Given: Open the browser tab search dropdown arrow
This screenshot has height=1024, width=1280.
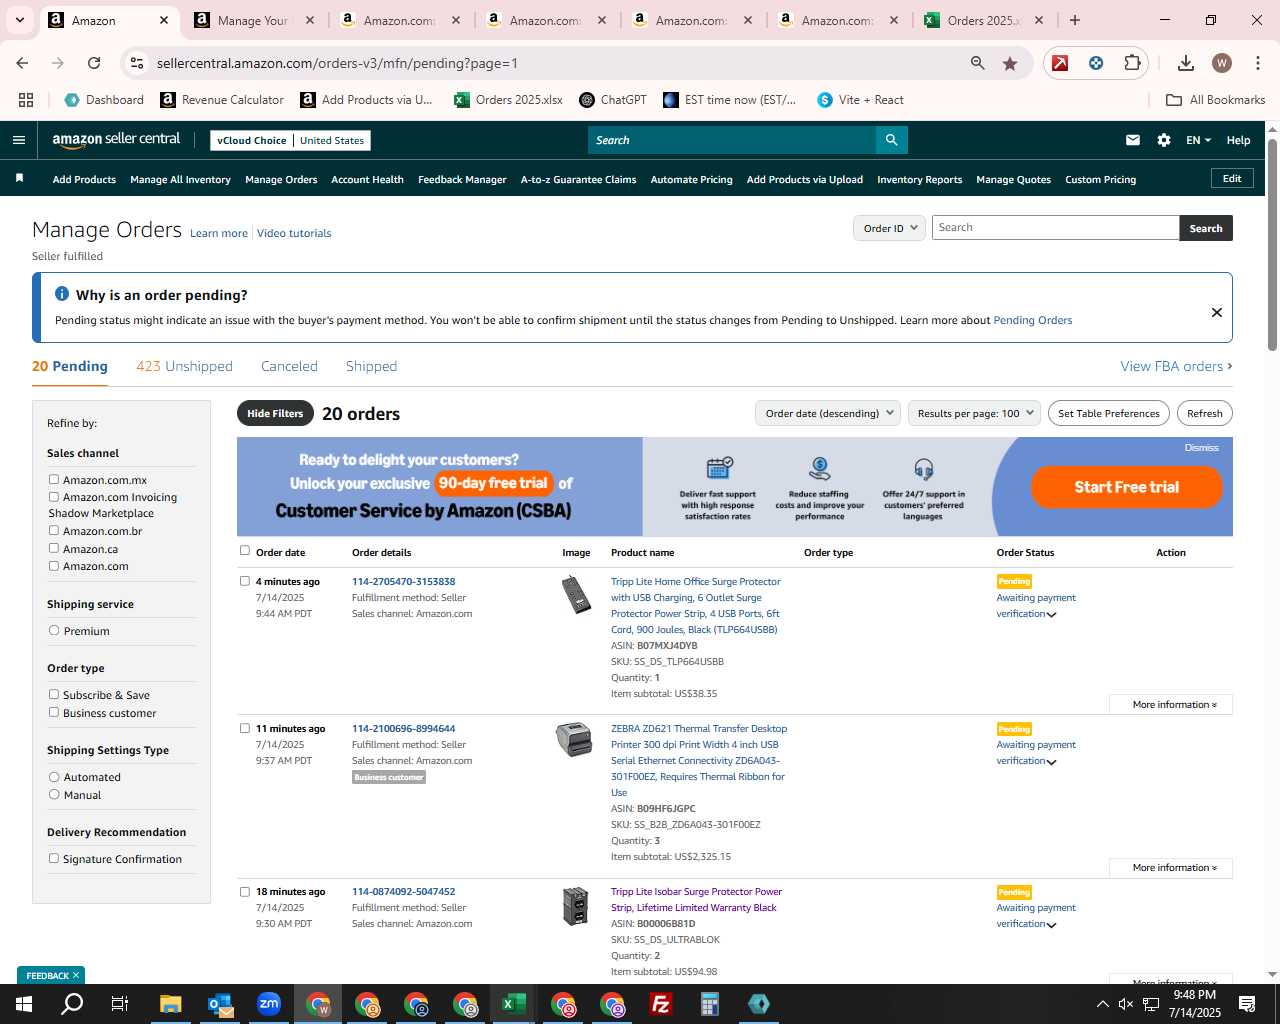Looking at the screenshot, I should tap(19, 20).
